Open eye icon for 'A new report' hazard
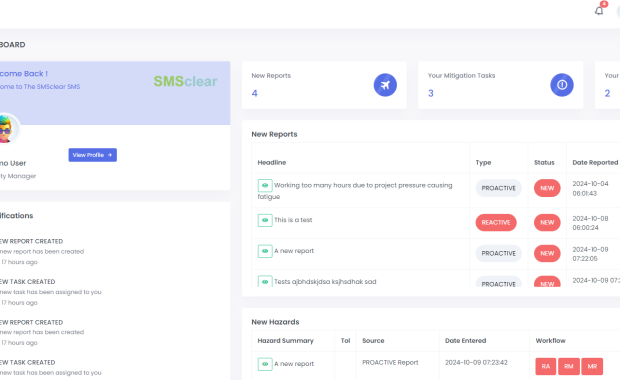 [265, 364]
